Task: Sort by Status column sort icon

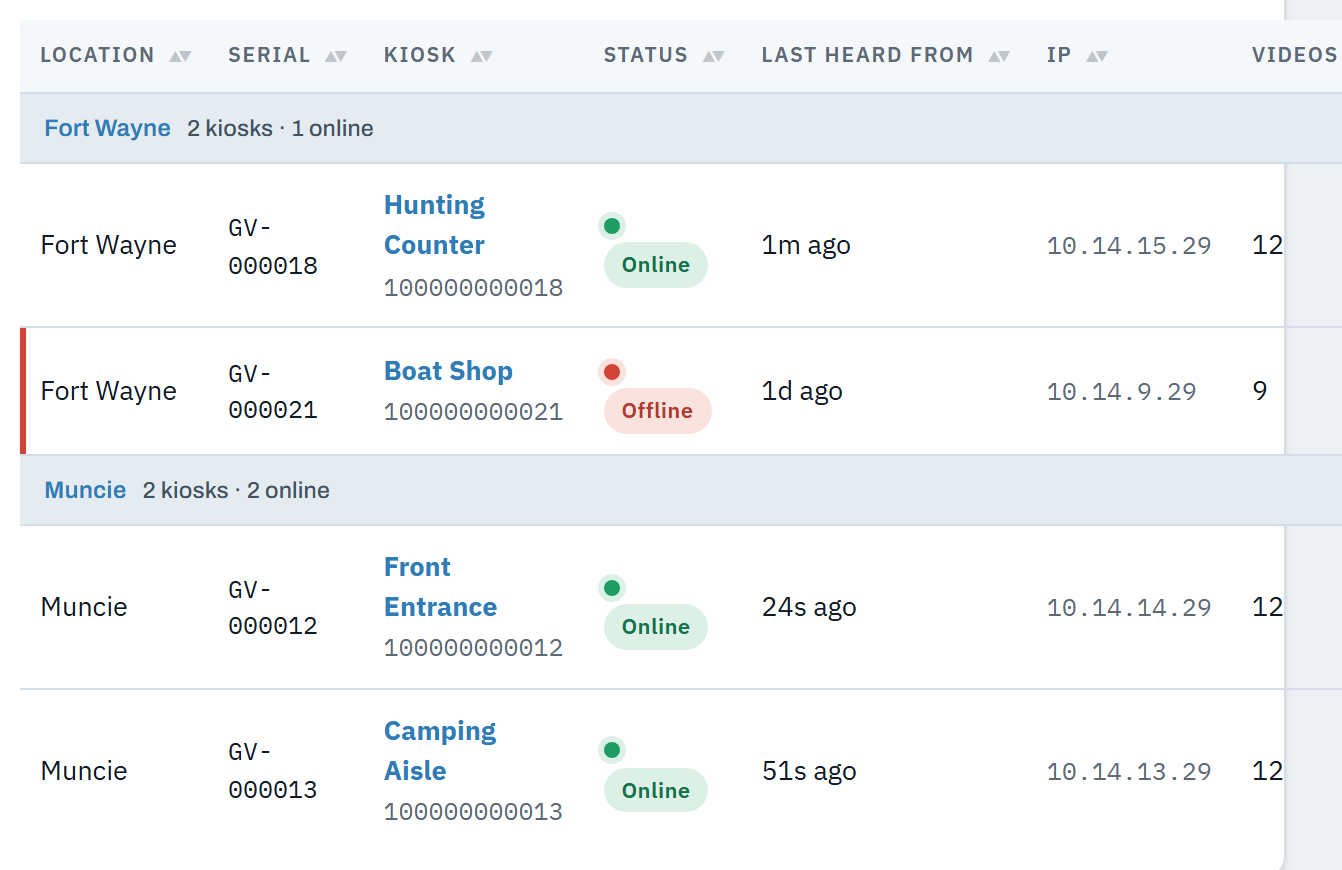Action: pyautogui.click(x=714, y=56)
